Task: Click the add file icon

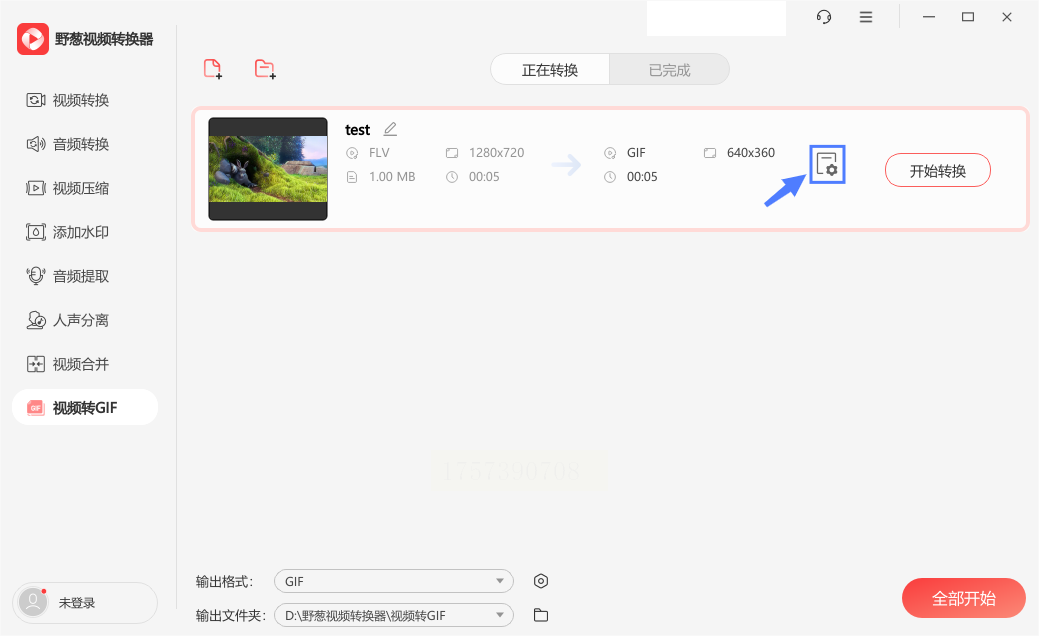Action: [x=213, y=69]
